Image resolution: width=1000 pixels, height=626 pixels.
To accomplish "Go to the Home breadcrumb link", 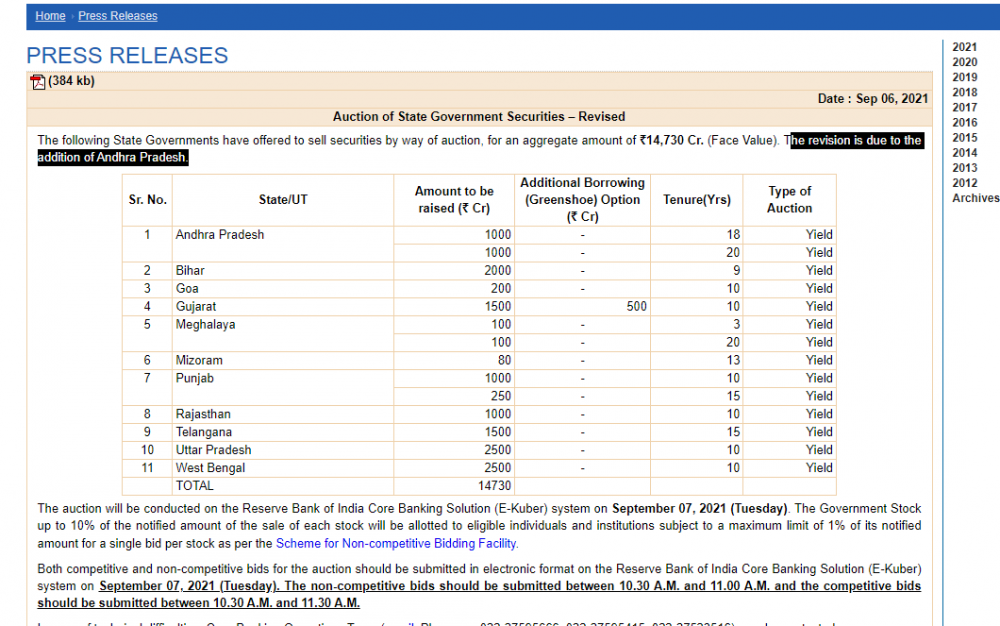I will pos(50,16).
